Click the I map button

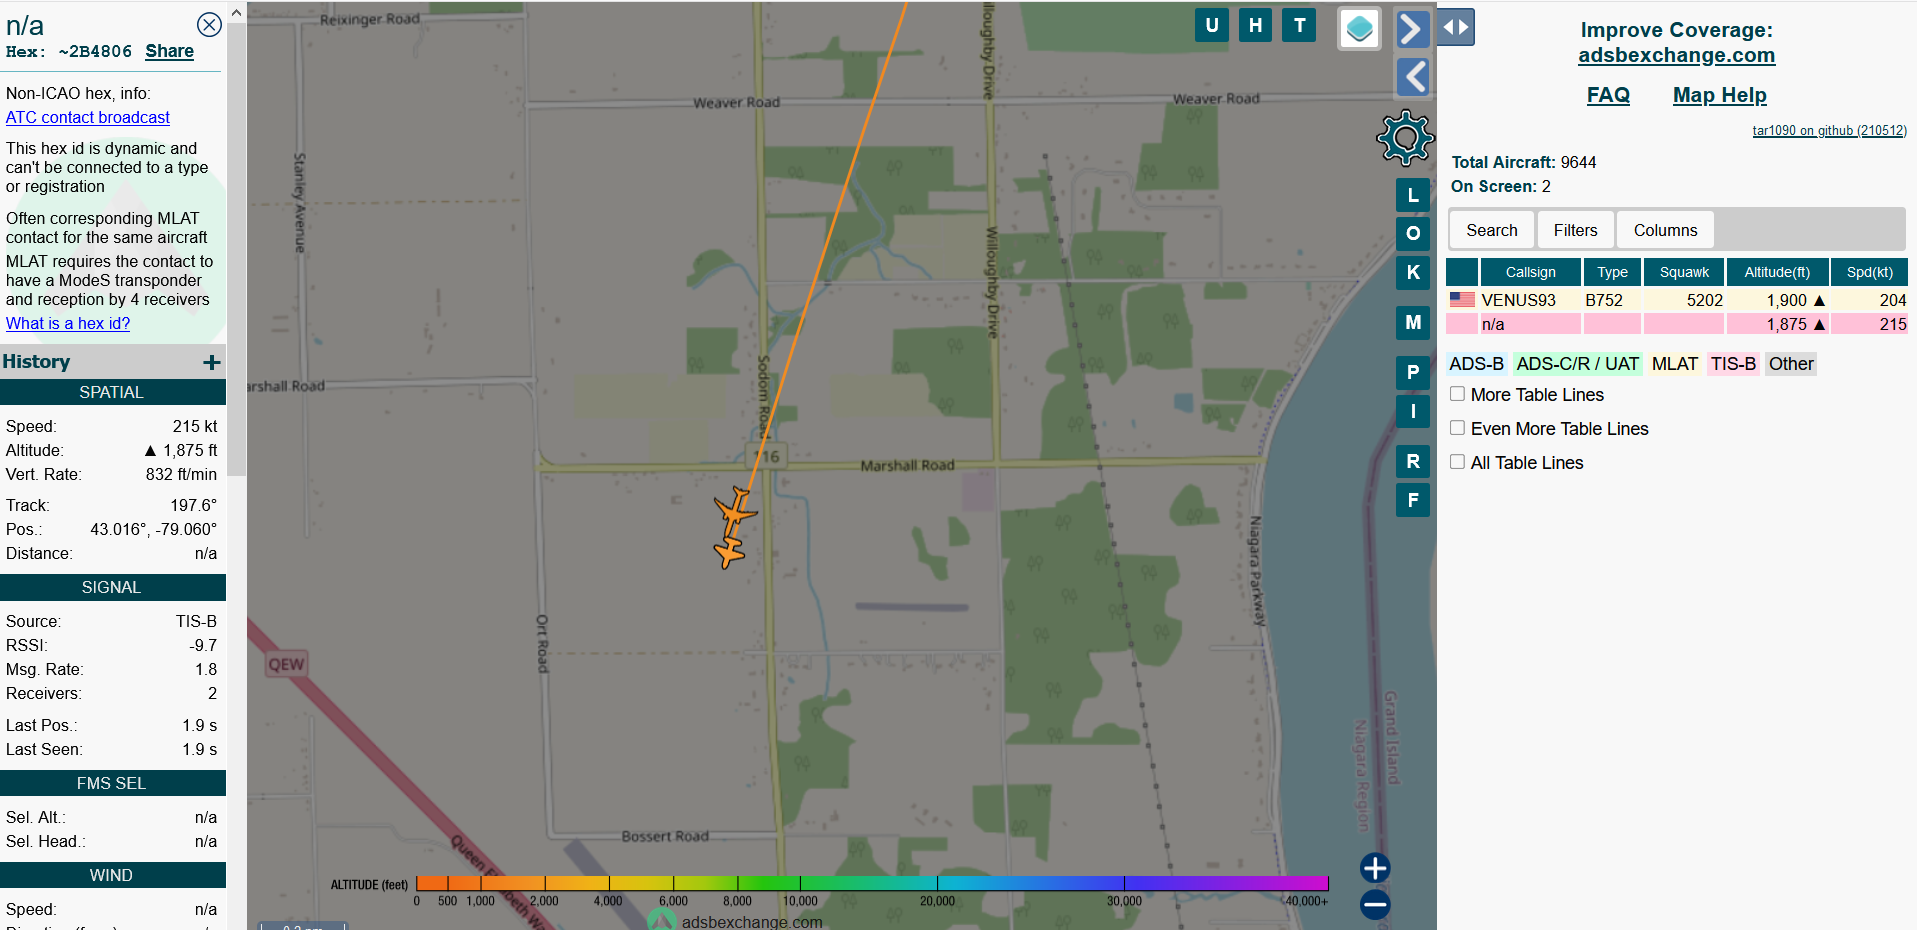(1412, 411)
